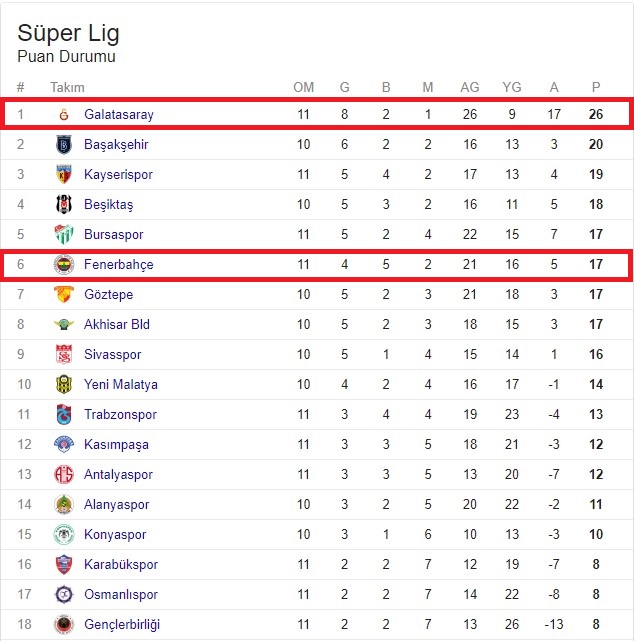Click the Kayserispor team logo

(64, 174)
